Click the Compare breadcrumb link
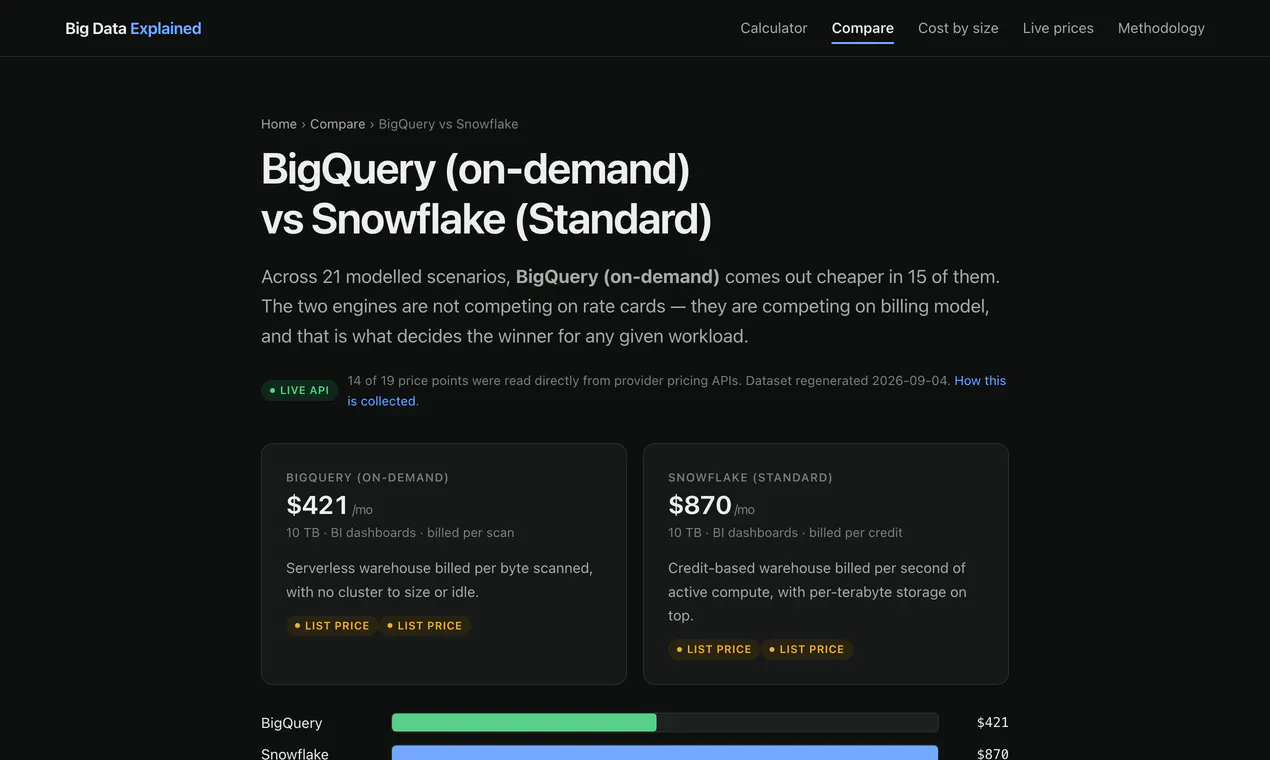Image resolution: width=1270 pixels, height=760 pixels. 337,124
